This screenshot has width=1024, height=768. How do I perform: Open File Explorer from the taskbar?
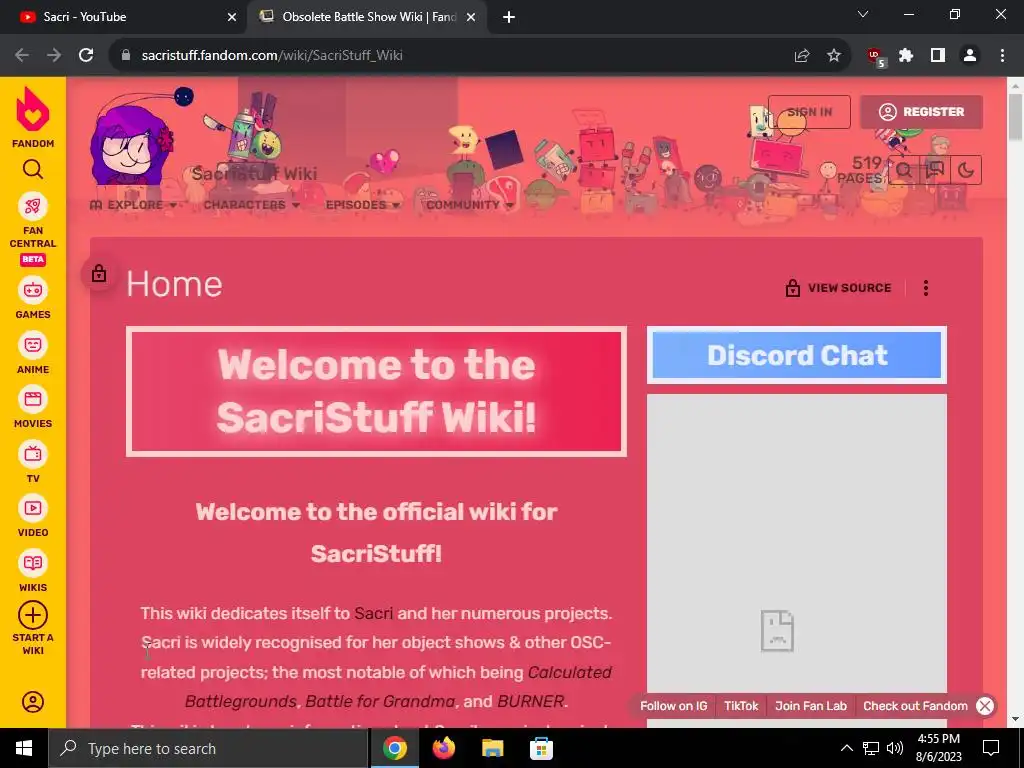click(x=493, y=748)
